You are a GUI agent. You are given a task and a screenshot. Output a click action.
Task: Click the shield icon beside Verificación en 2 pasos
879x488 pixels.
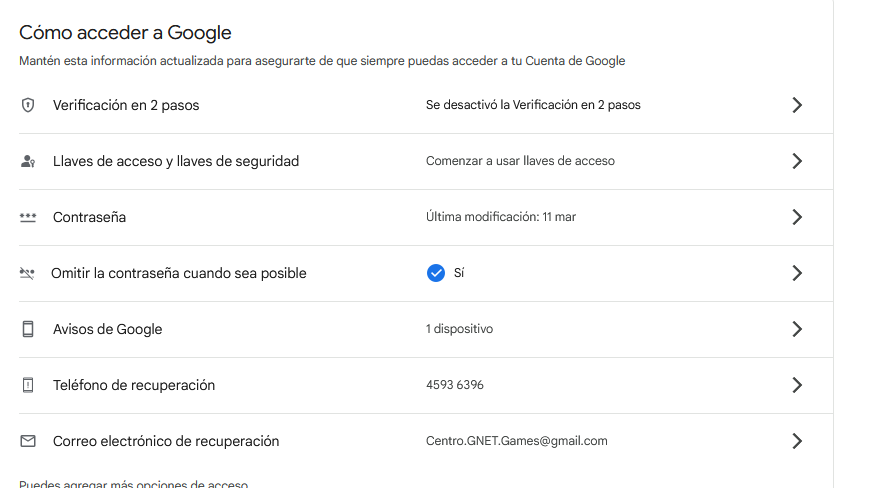[x=28, y=105]
